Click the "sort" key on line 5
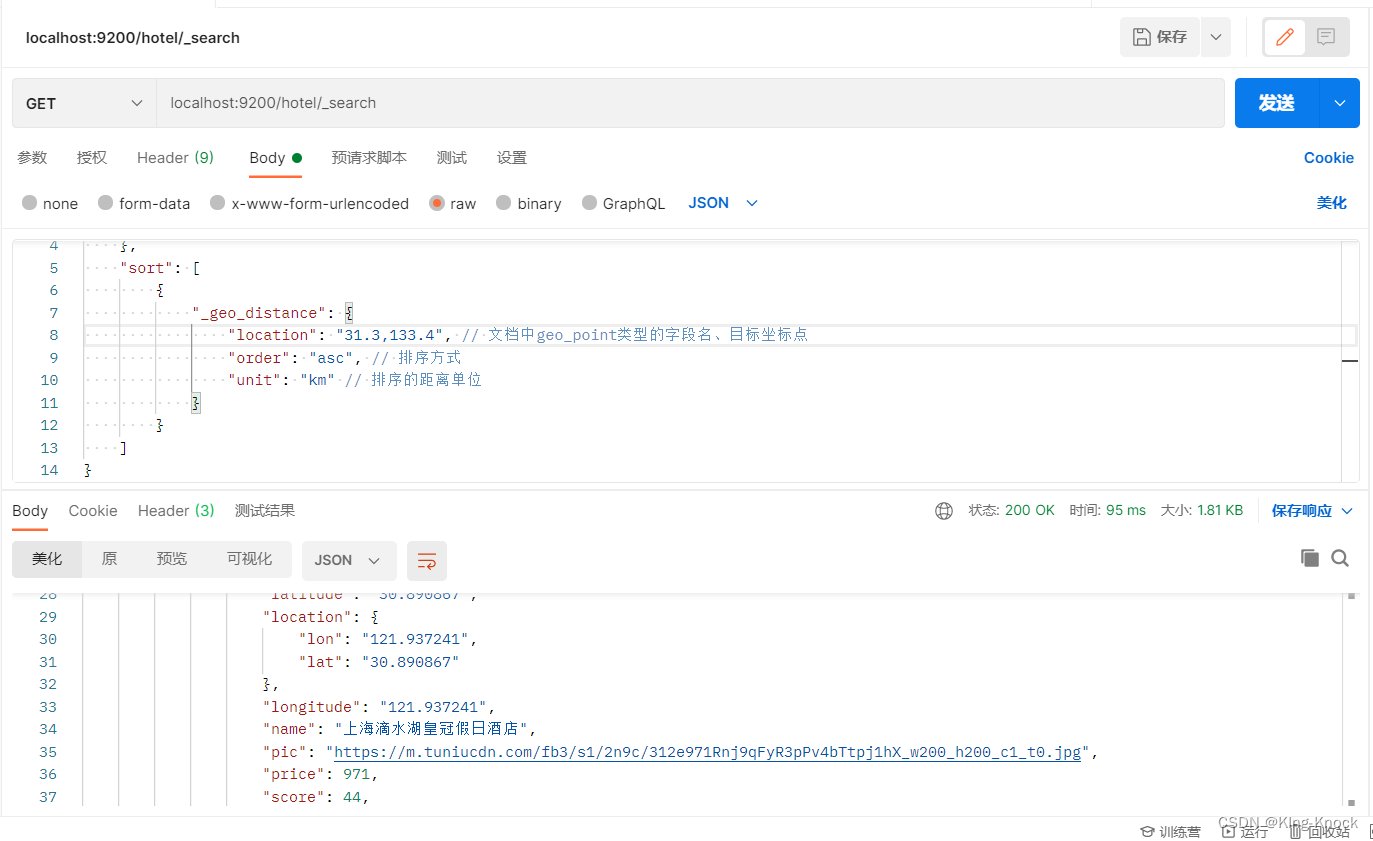This screenshot has height=841, width=1373. [x=145, y=268]
